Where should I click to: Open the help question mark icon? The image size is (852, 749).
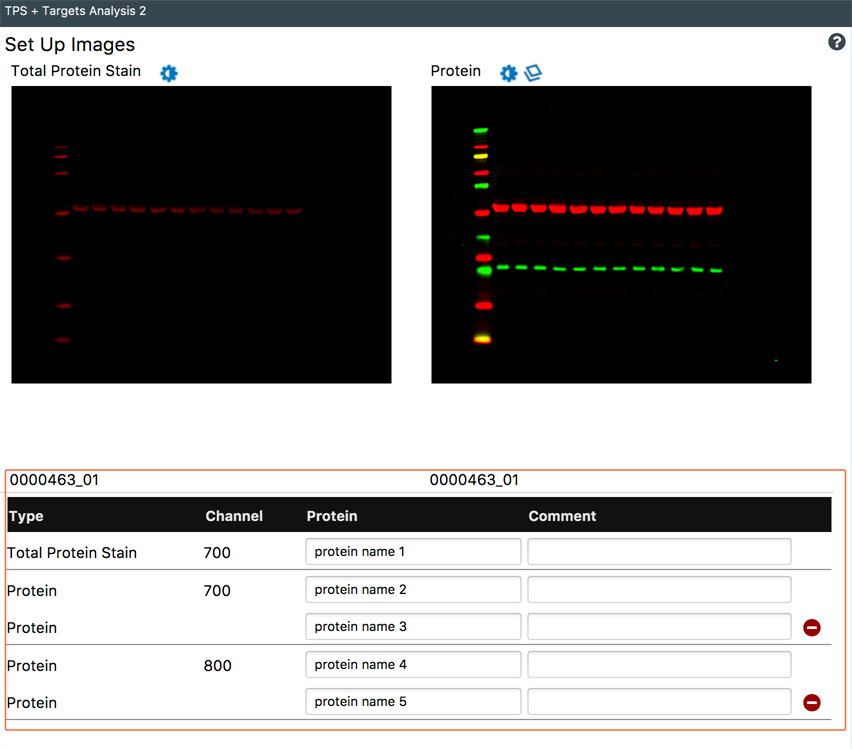[837, 42]
